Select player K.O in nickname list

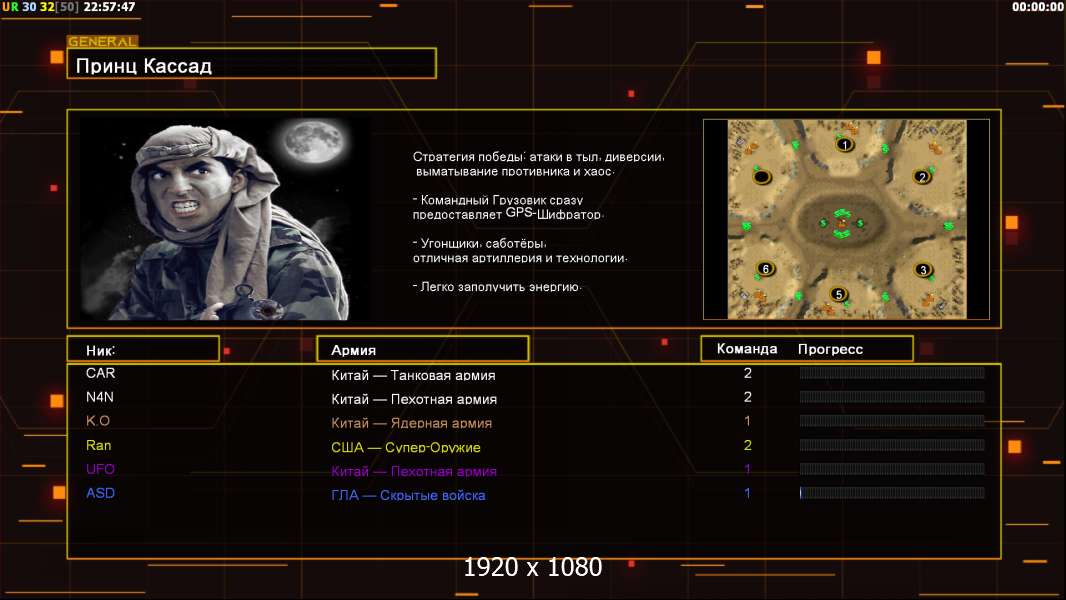coord(98,421)
